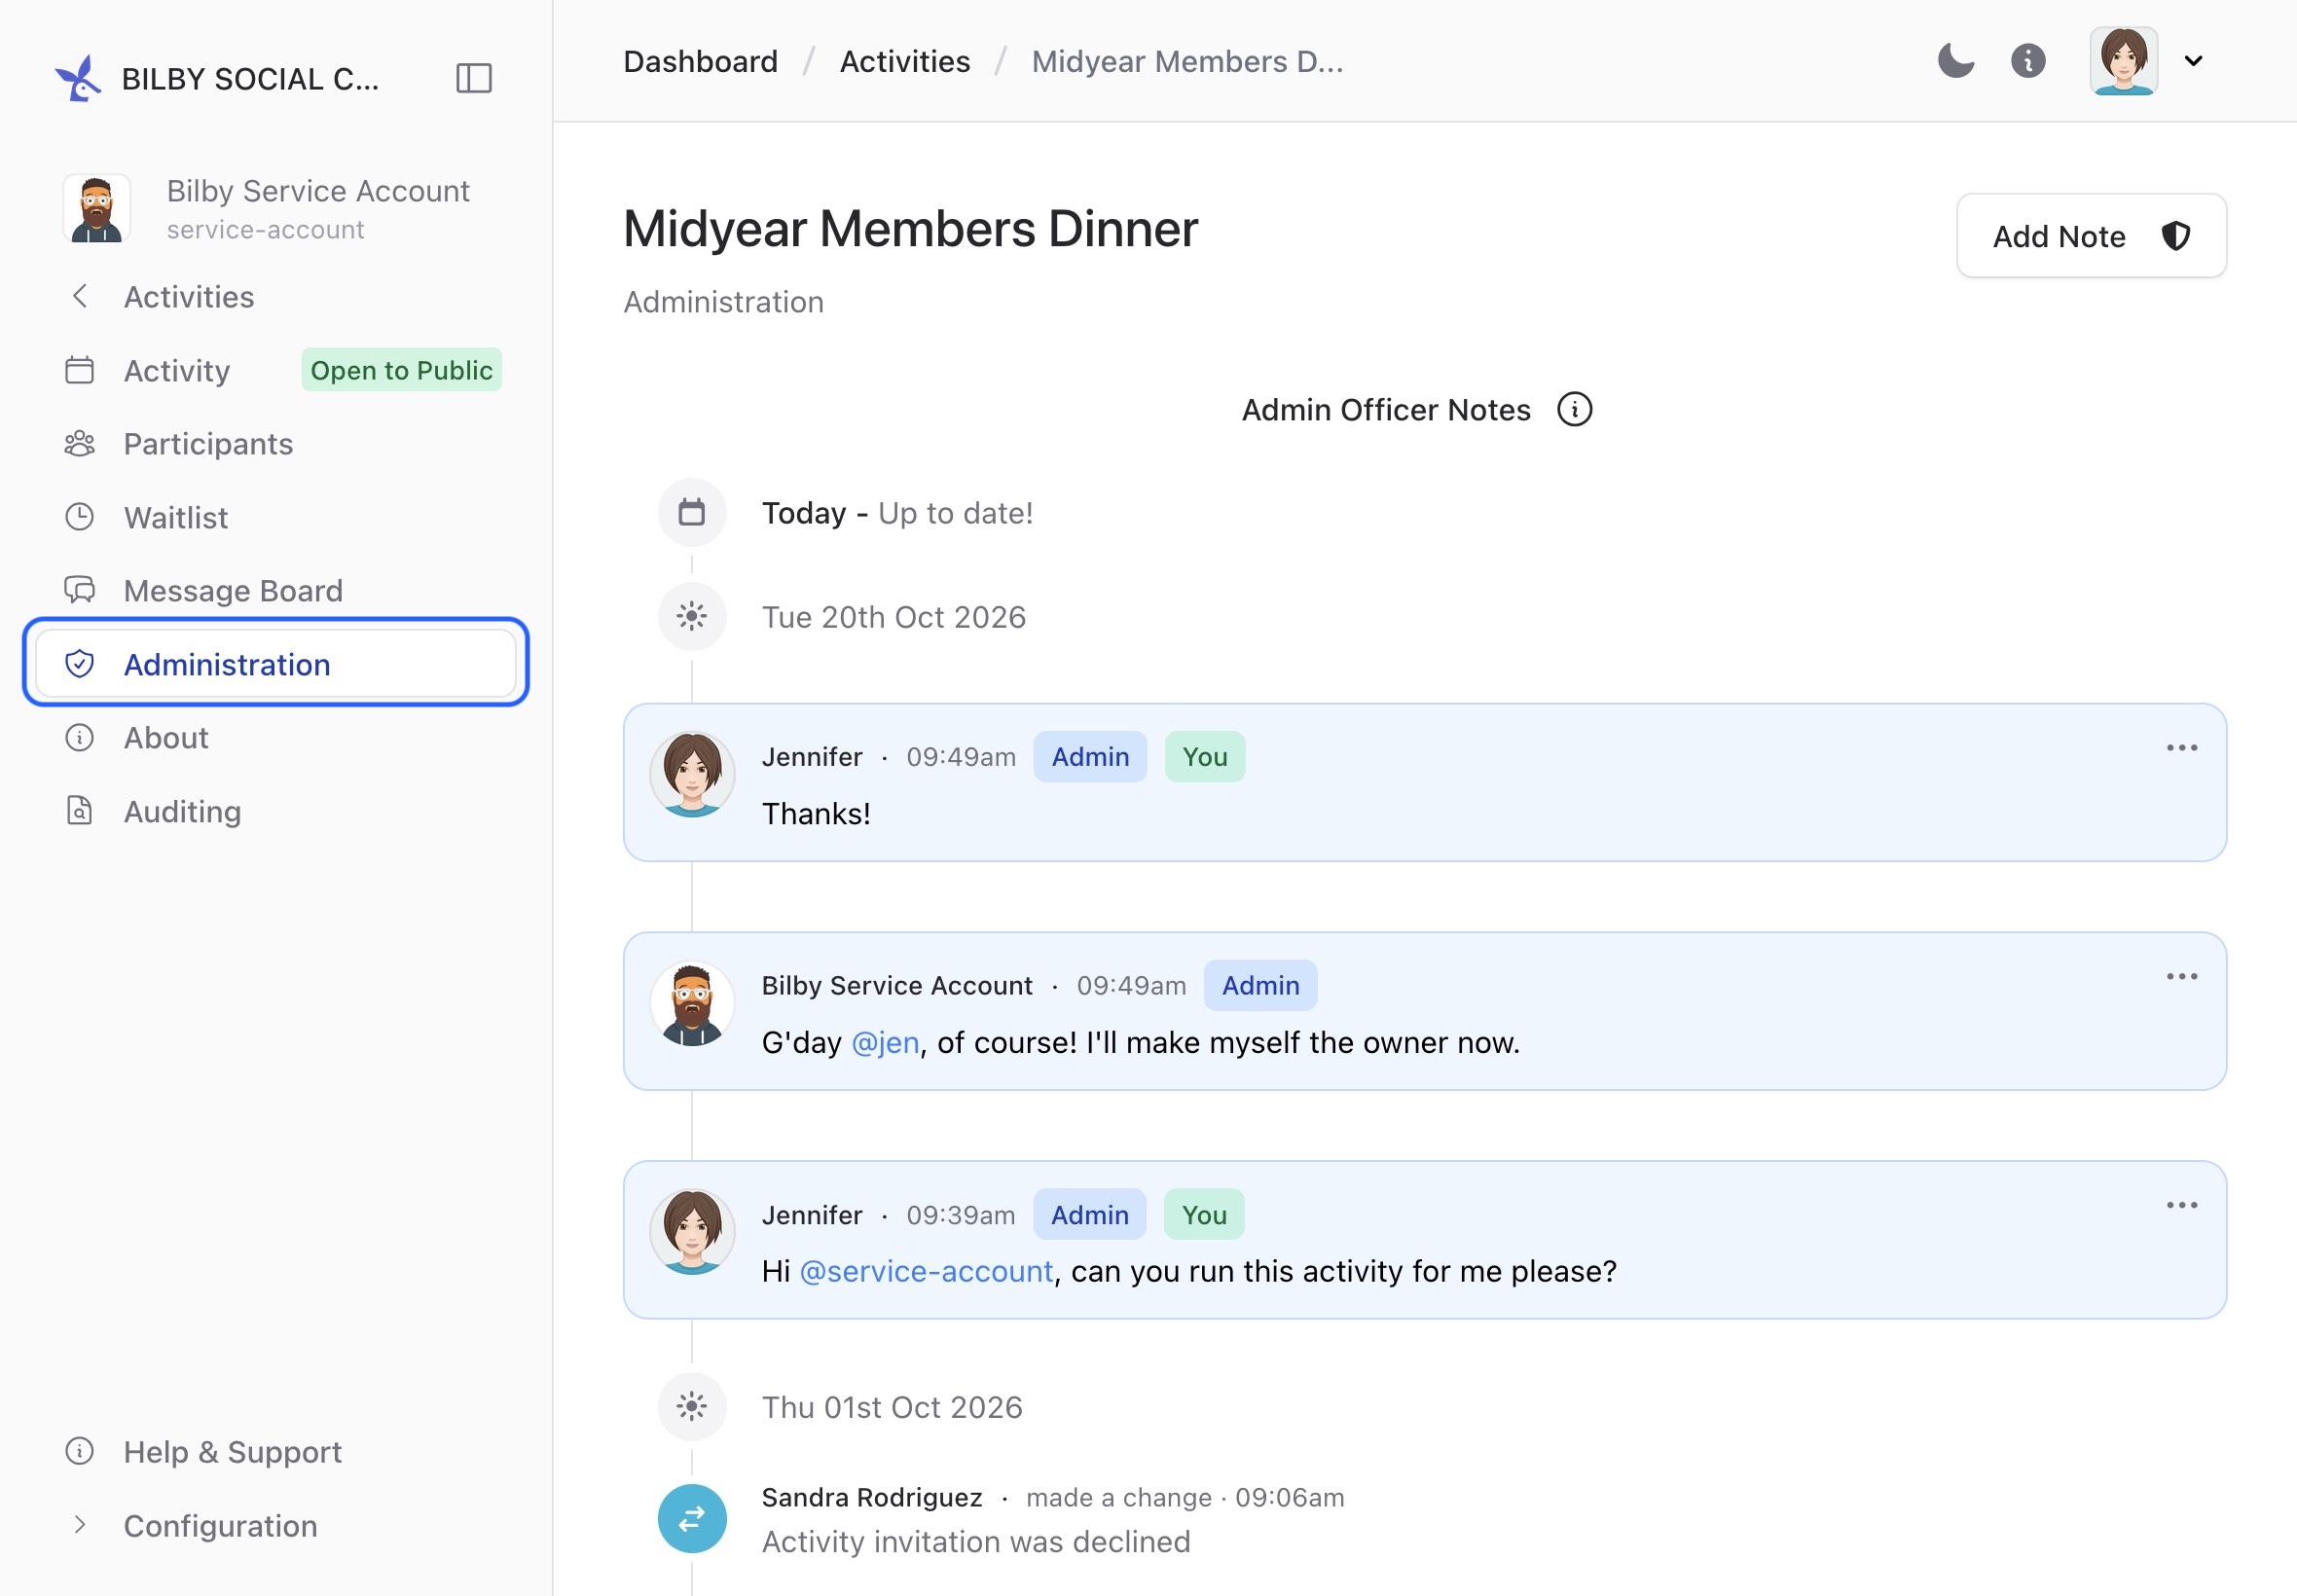Click info icon beside Admin Officer Notes

pyautogui.click(x=1574, y=410)
